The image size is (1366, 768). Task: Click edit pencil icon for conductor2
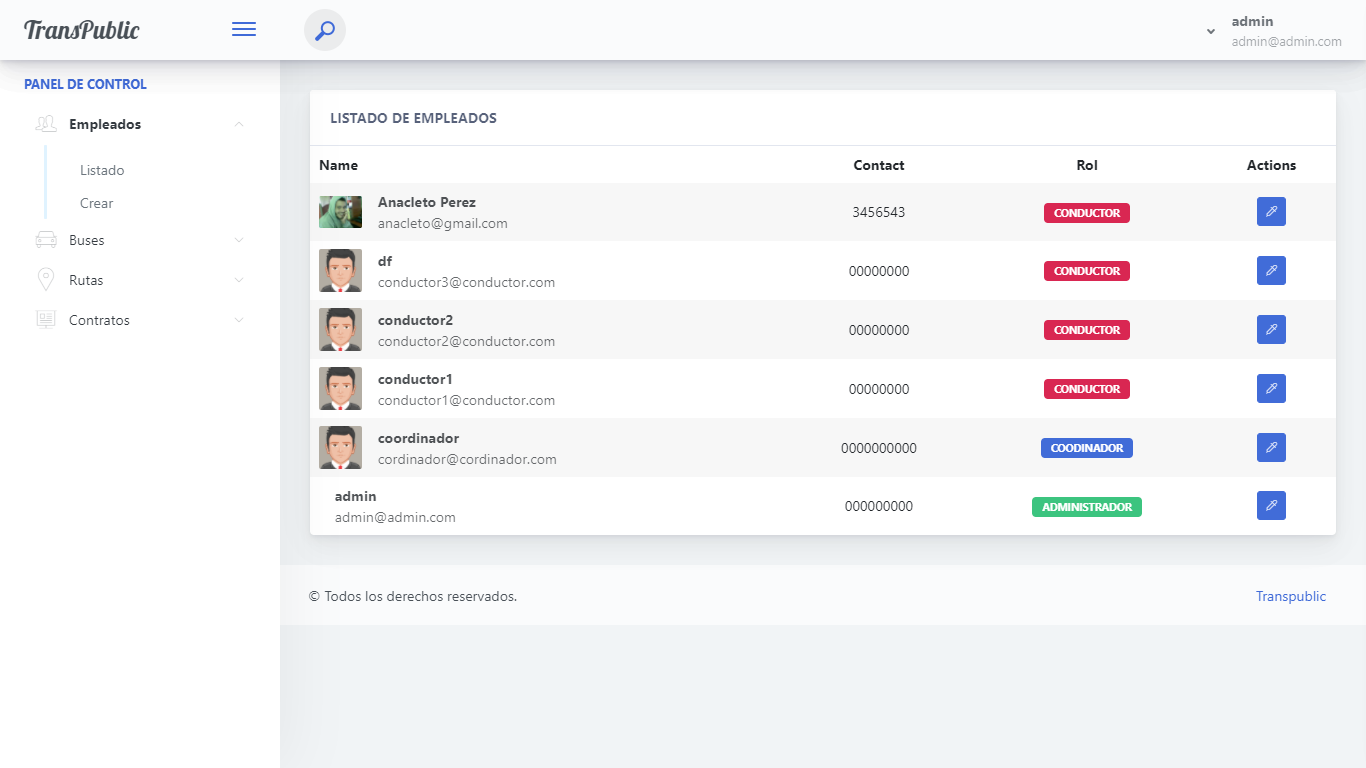[x=1271, y=330]
